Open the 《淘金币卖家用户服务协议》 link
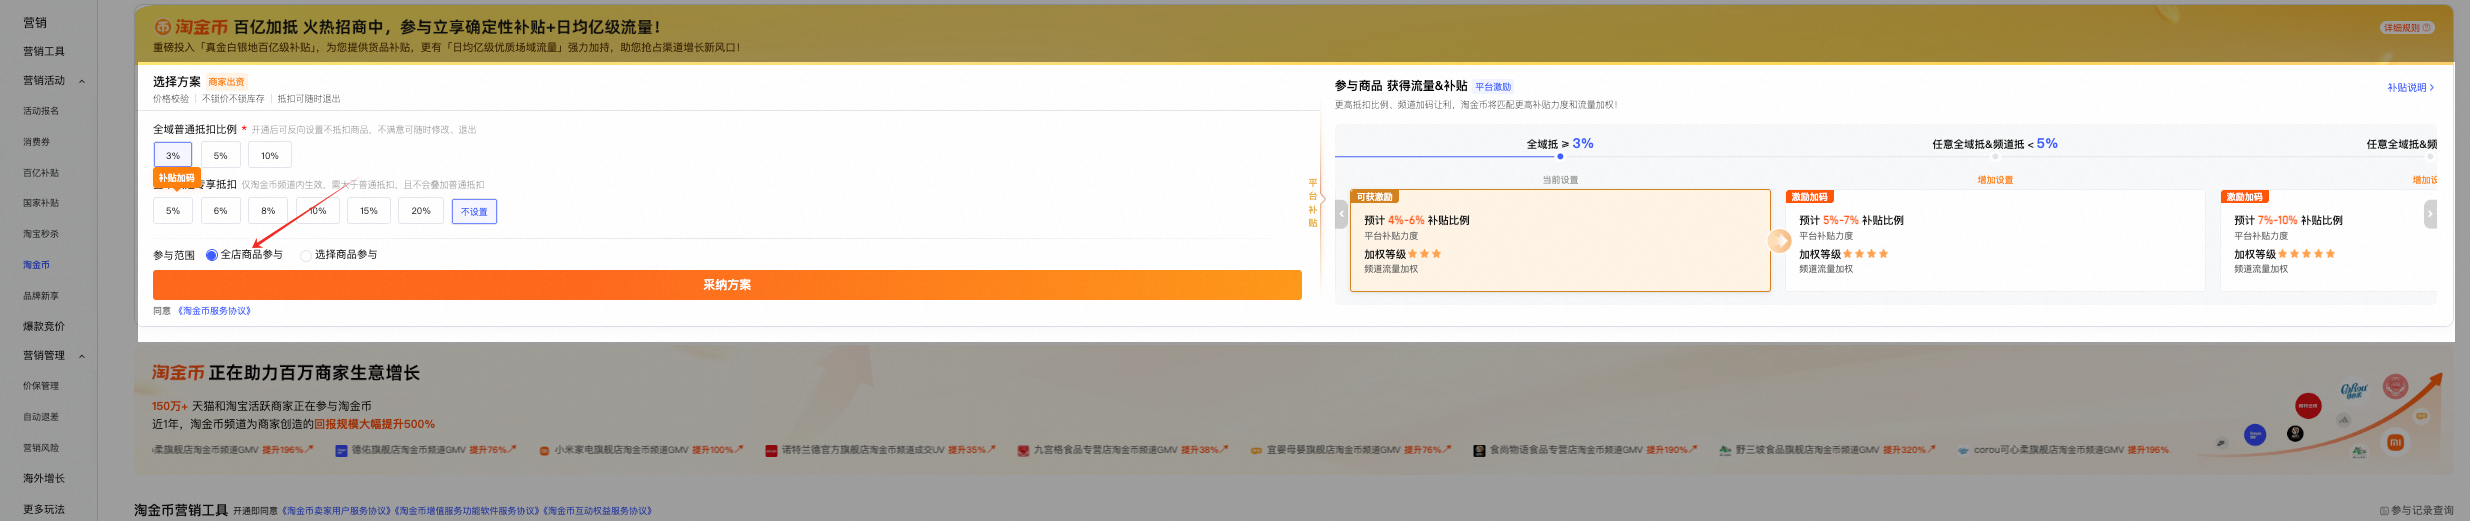 click(x=337, y=511)
